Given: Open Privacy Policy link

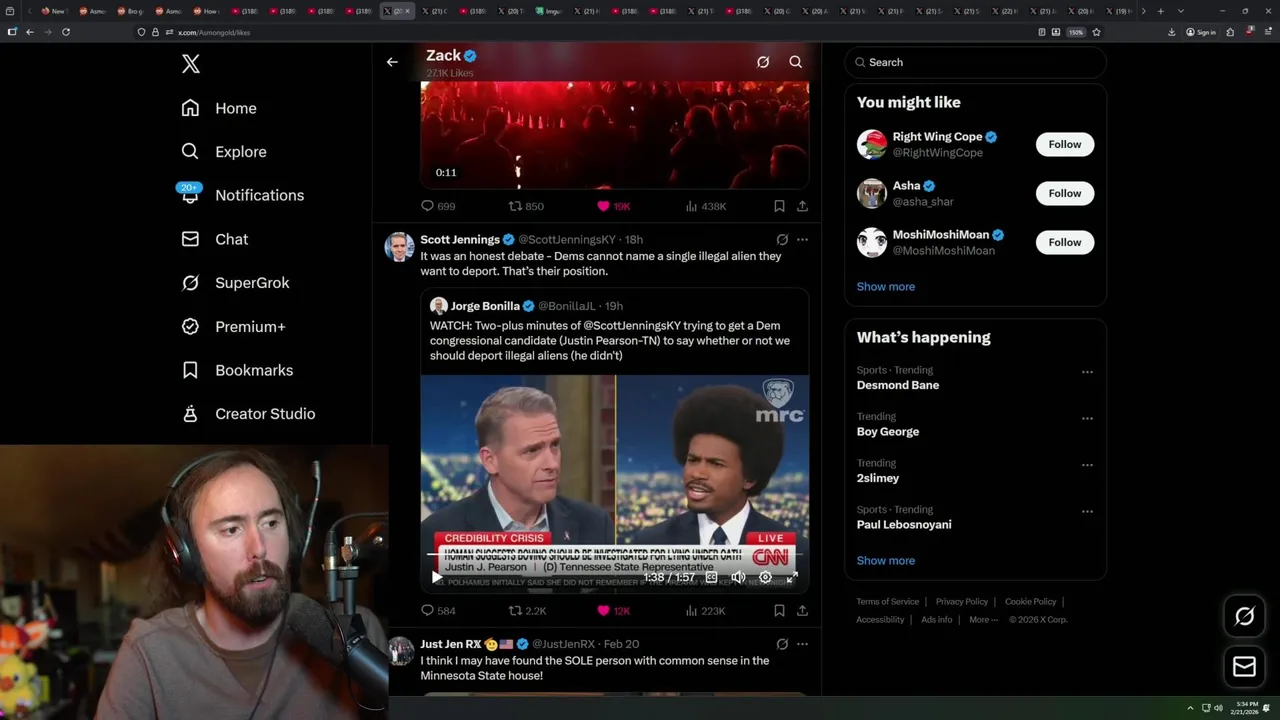Looking at the screenshot, I should (961, 602).
